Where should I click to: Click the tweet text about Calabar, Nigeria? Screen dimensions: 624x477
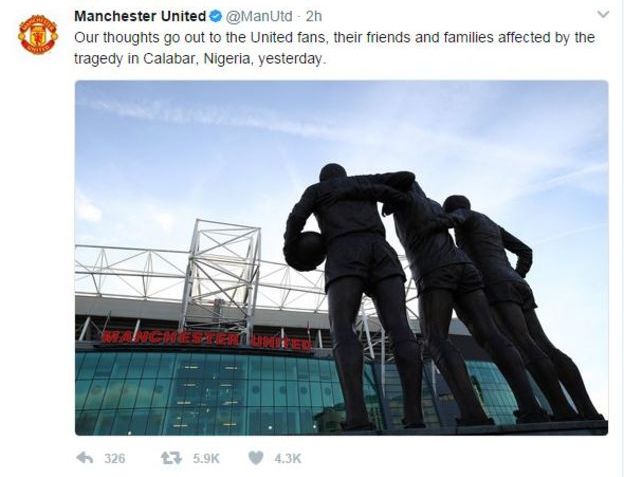point(334,48)
